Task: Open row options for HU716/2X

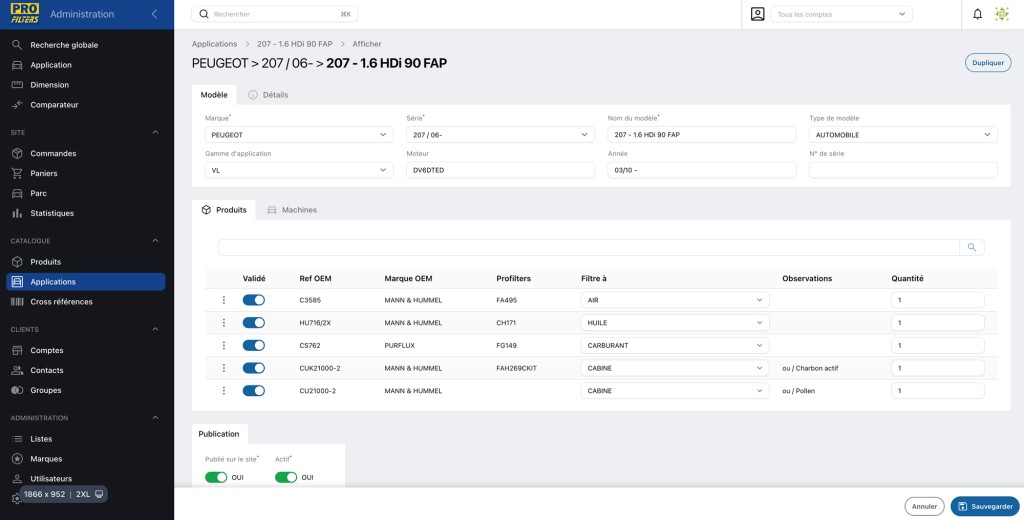Action: click(x=224, y=323)
